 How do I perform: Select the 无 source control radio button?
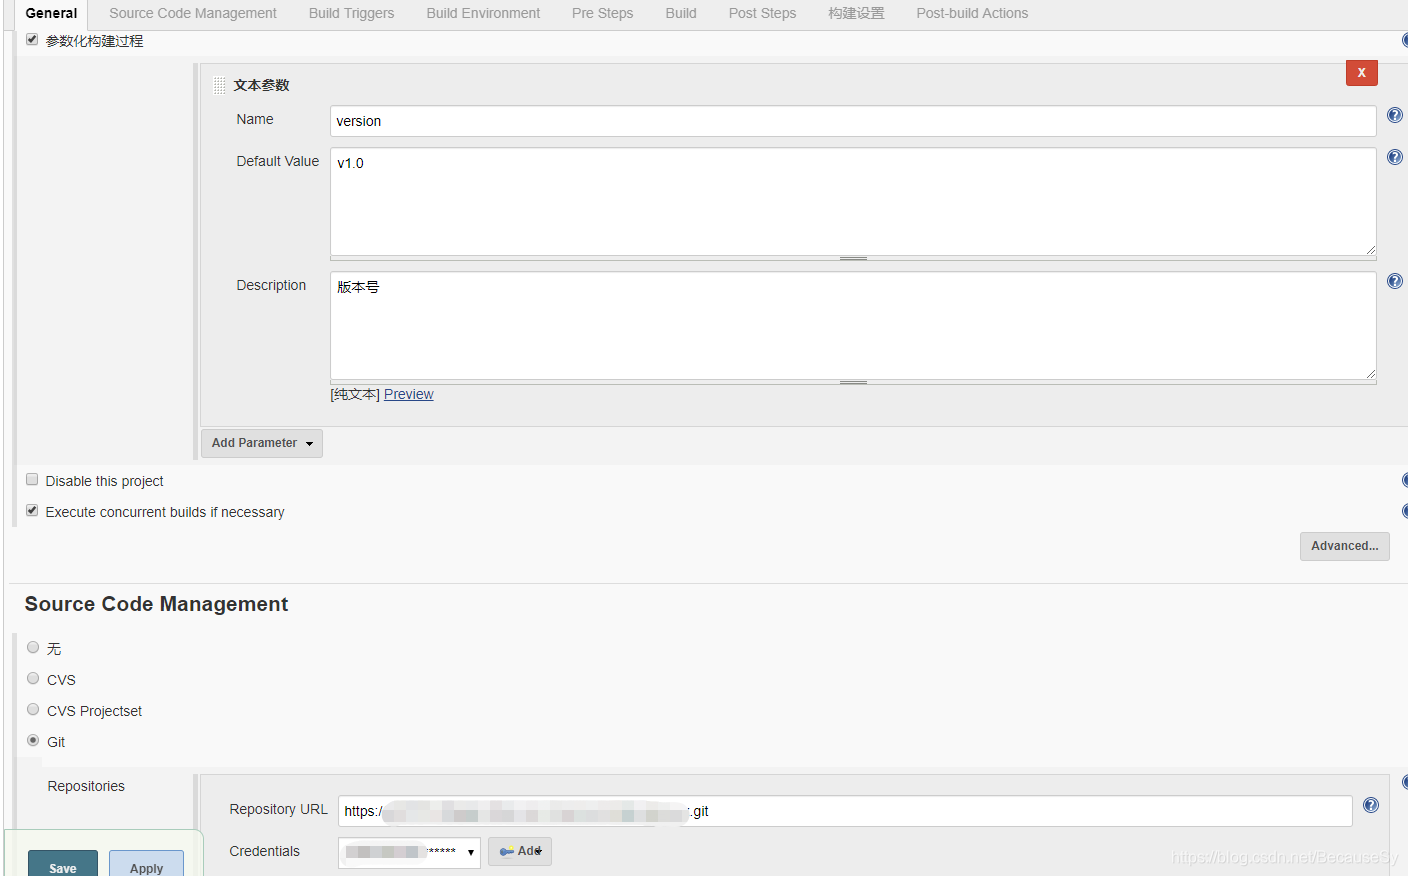[33, 647]
